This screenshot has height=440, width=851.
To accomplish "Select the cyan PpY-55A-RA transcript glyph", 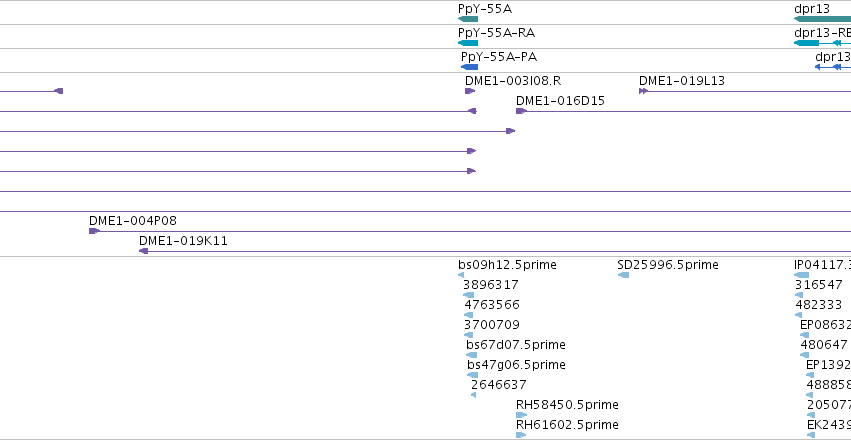I will pos(468,43).
